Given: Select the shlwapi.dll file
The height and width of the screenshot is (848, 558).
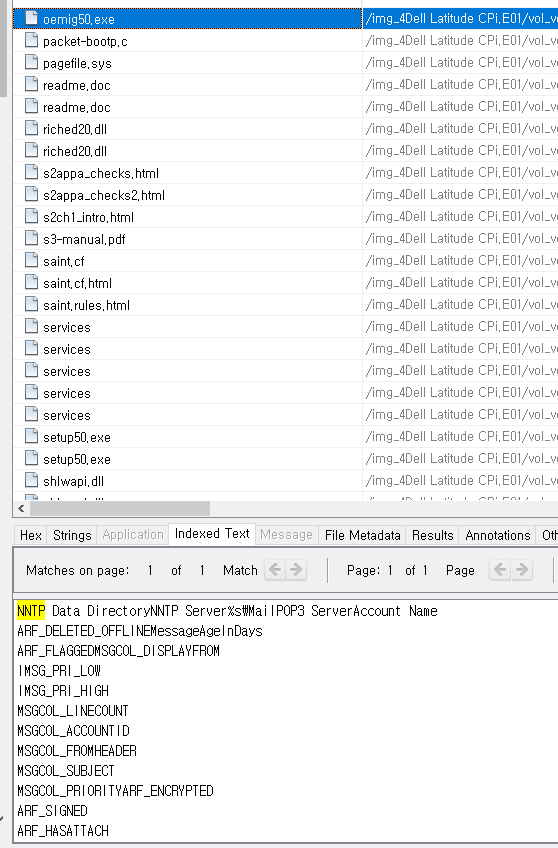Looking at the screenshot, I should (73, 481).
